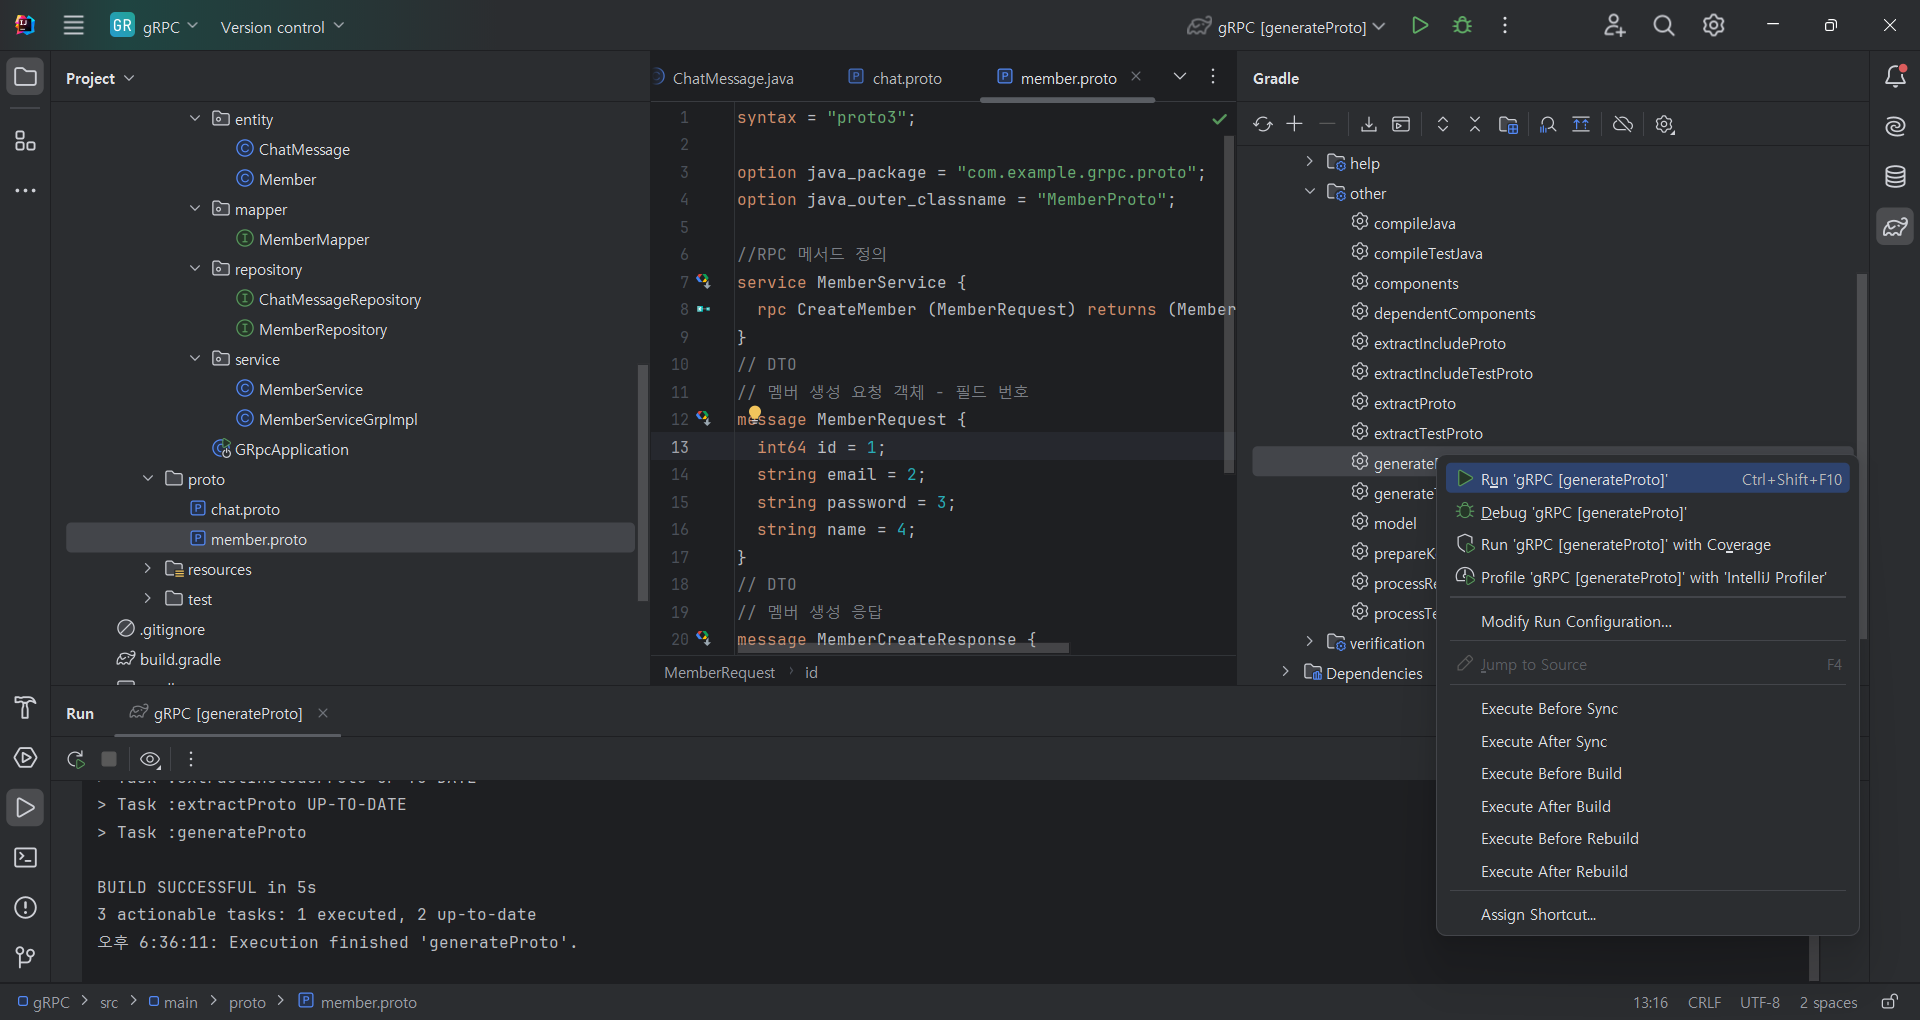The width and height of the screenshot is (1920, 1020).
Task: Choose Debug 'gRPC [generateProto]' menu entry
Action: click(x=1648, y=513)
